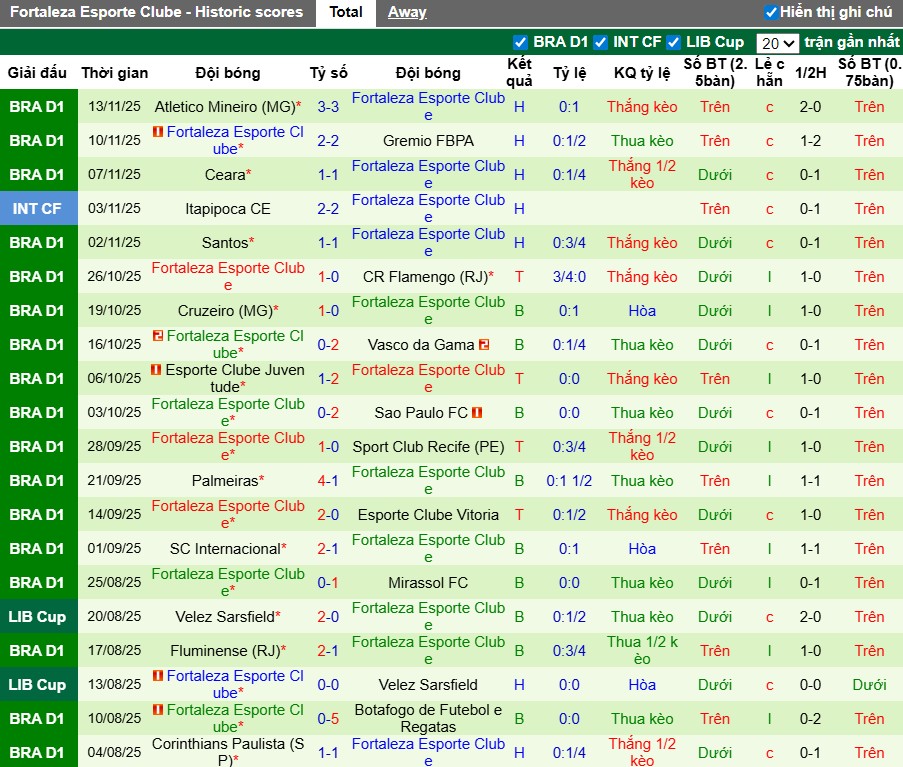
Task: Uncheck the BRA D1 filter
Action: pyautogui.click(x=521, y=44)
